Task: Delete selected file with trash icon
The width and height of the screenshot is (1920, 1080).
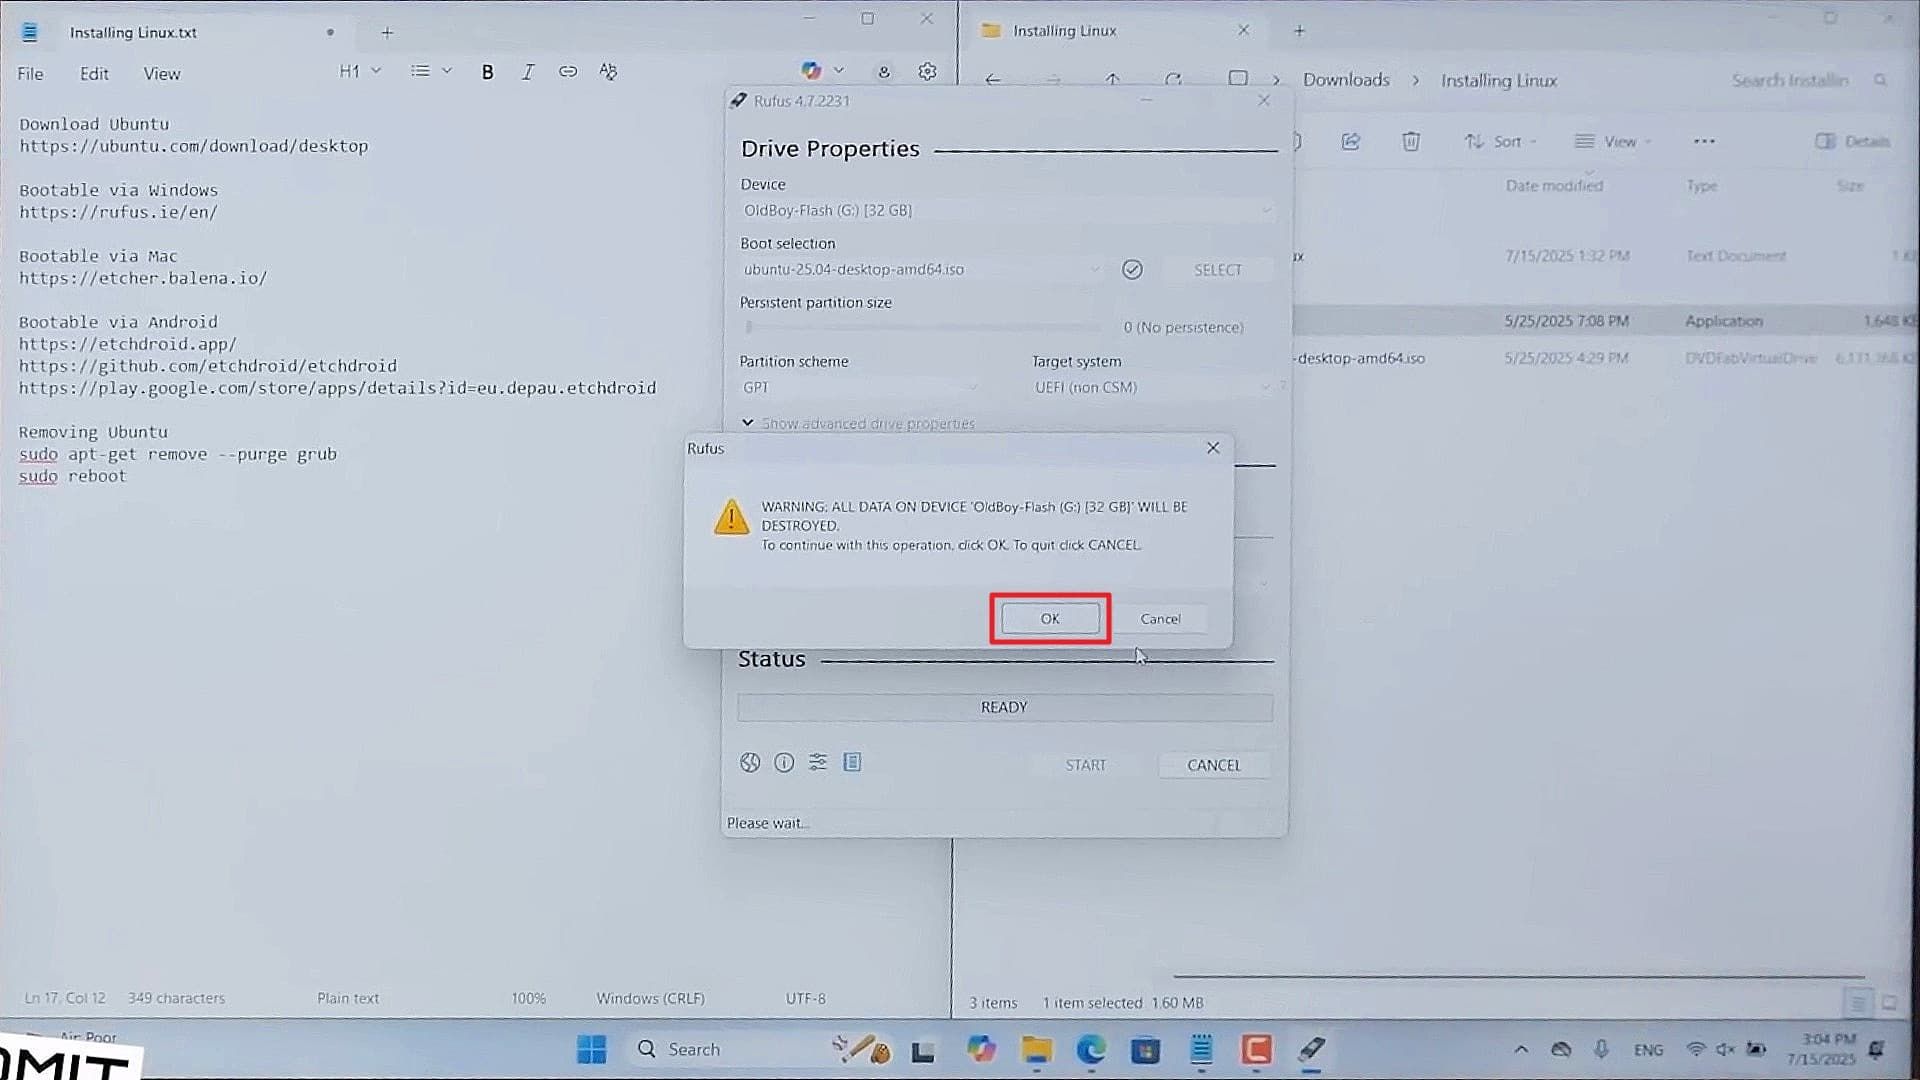Action: (x=1410, y=142)
